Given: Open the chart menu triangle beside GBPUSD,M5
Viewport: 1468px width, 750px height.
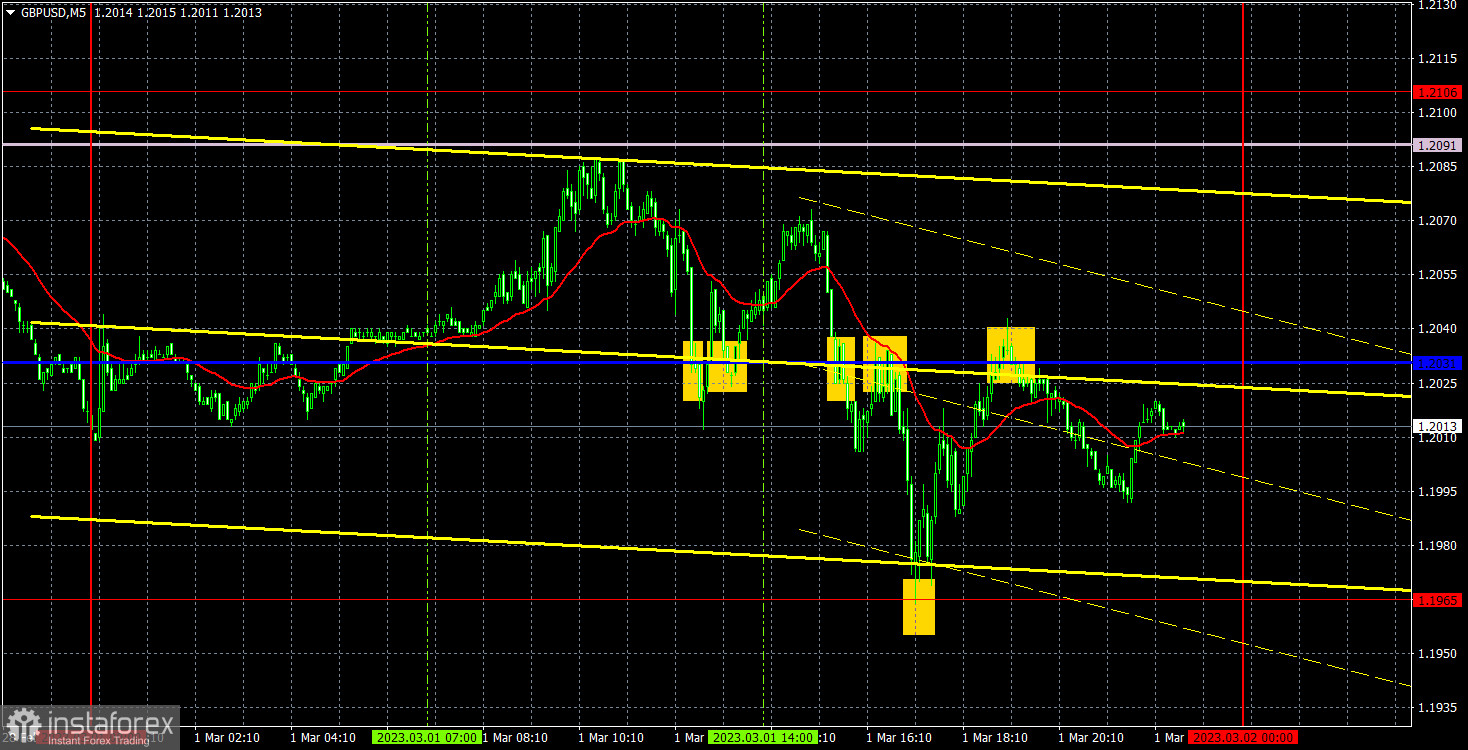Looking at the screenshot, I should point(10,11).
